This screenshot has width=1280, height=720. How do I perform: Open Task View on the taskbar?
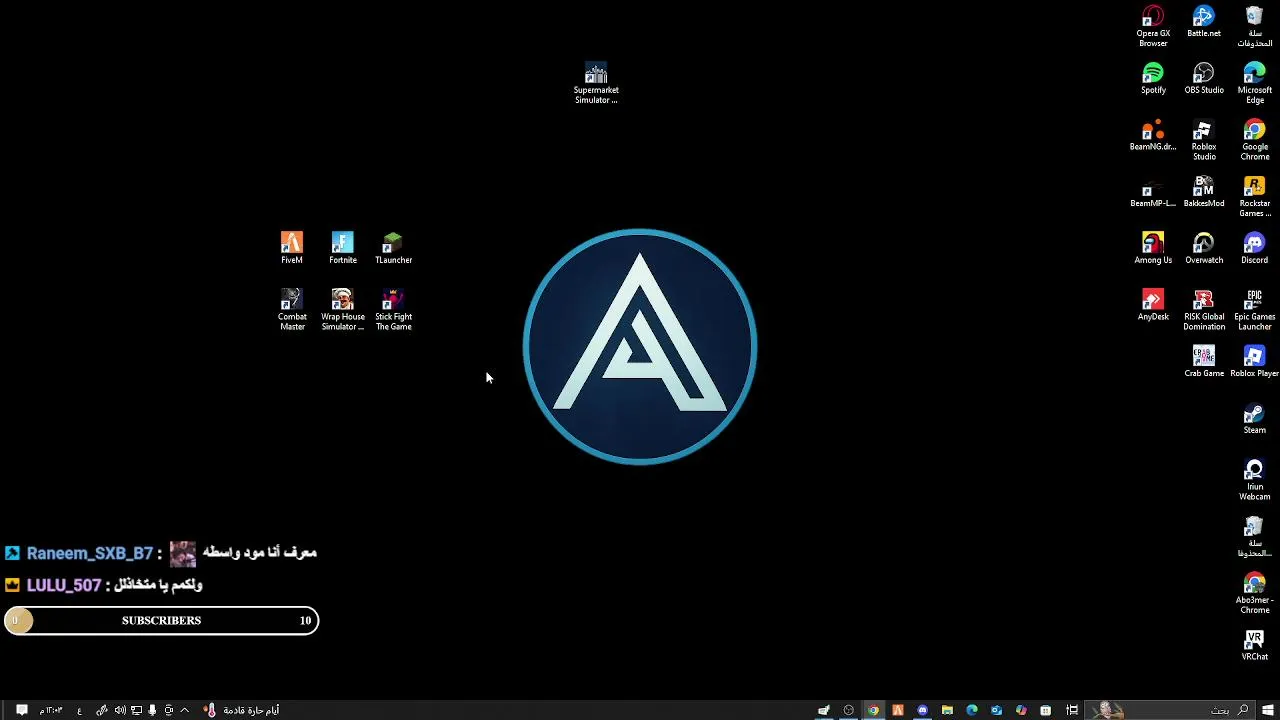click(x=1072, y=710)
